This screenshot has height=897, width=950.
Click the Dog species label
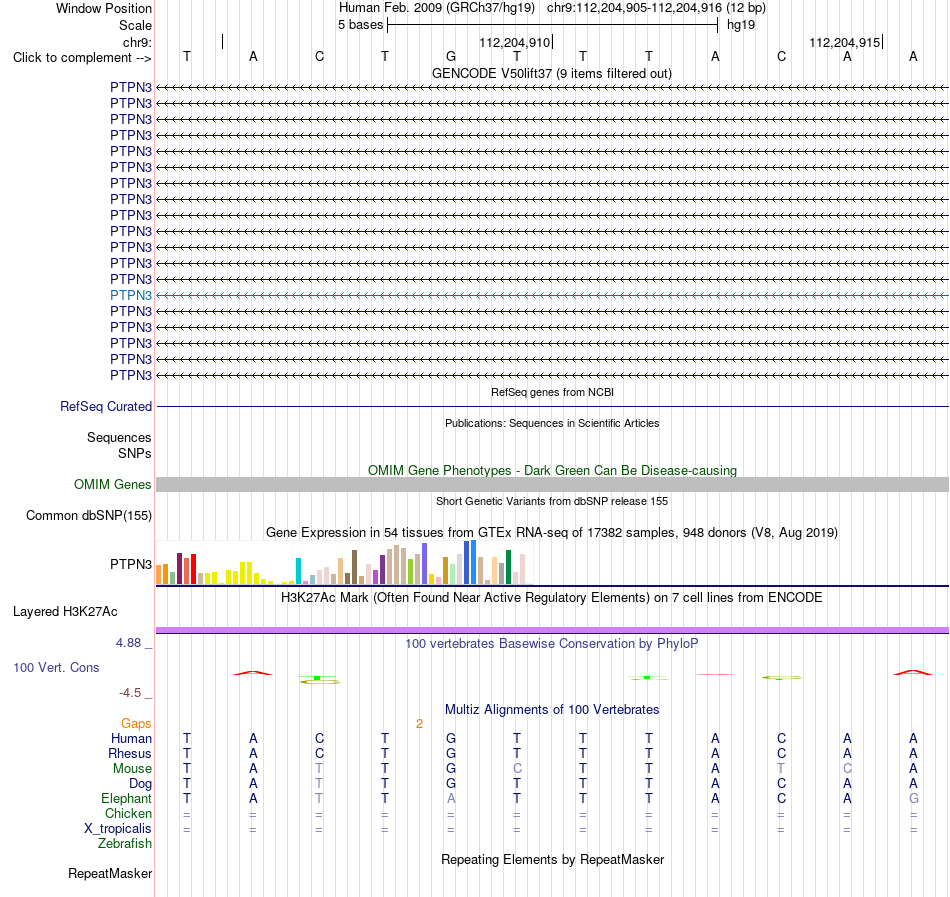click(140, 783)
